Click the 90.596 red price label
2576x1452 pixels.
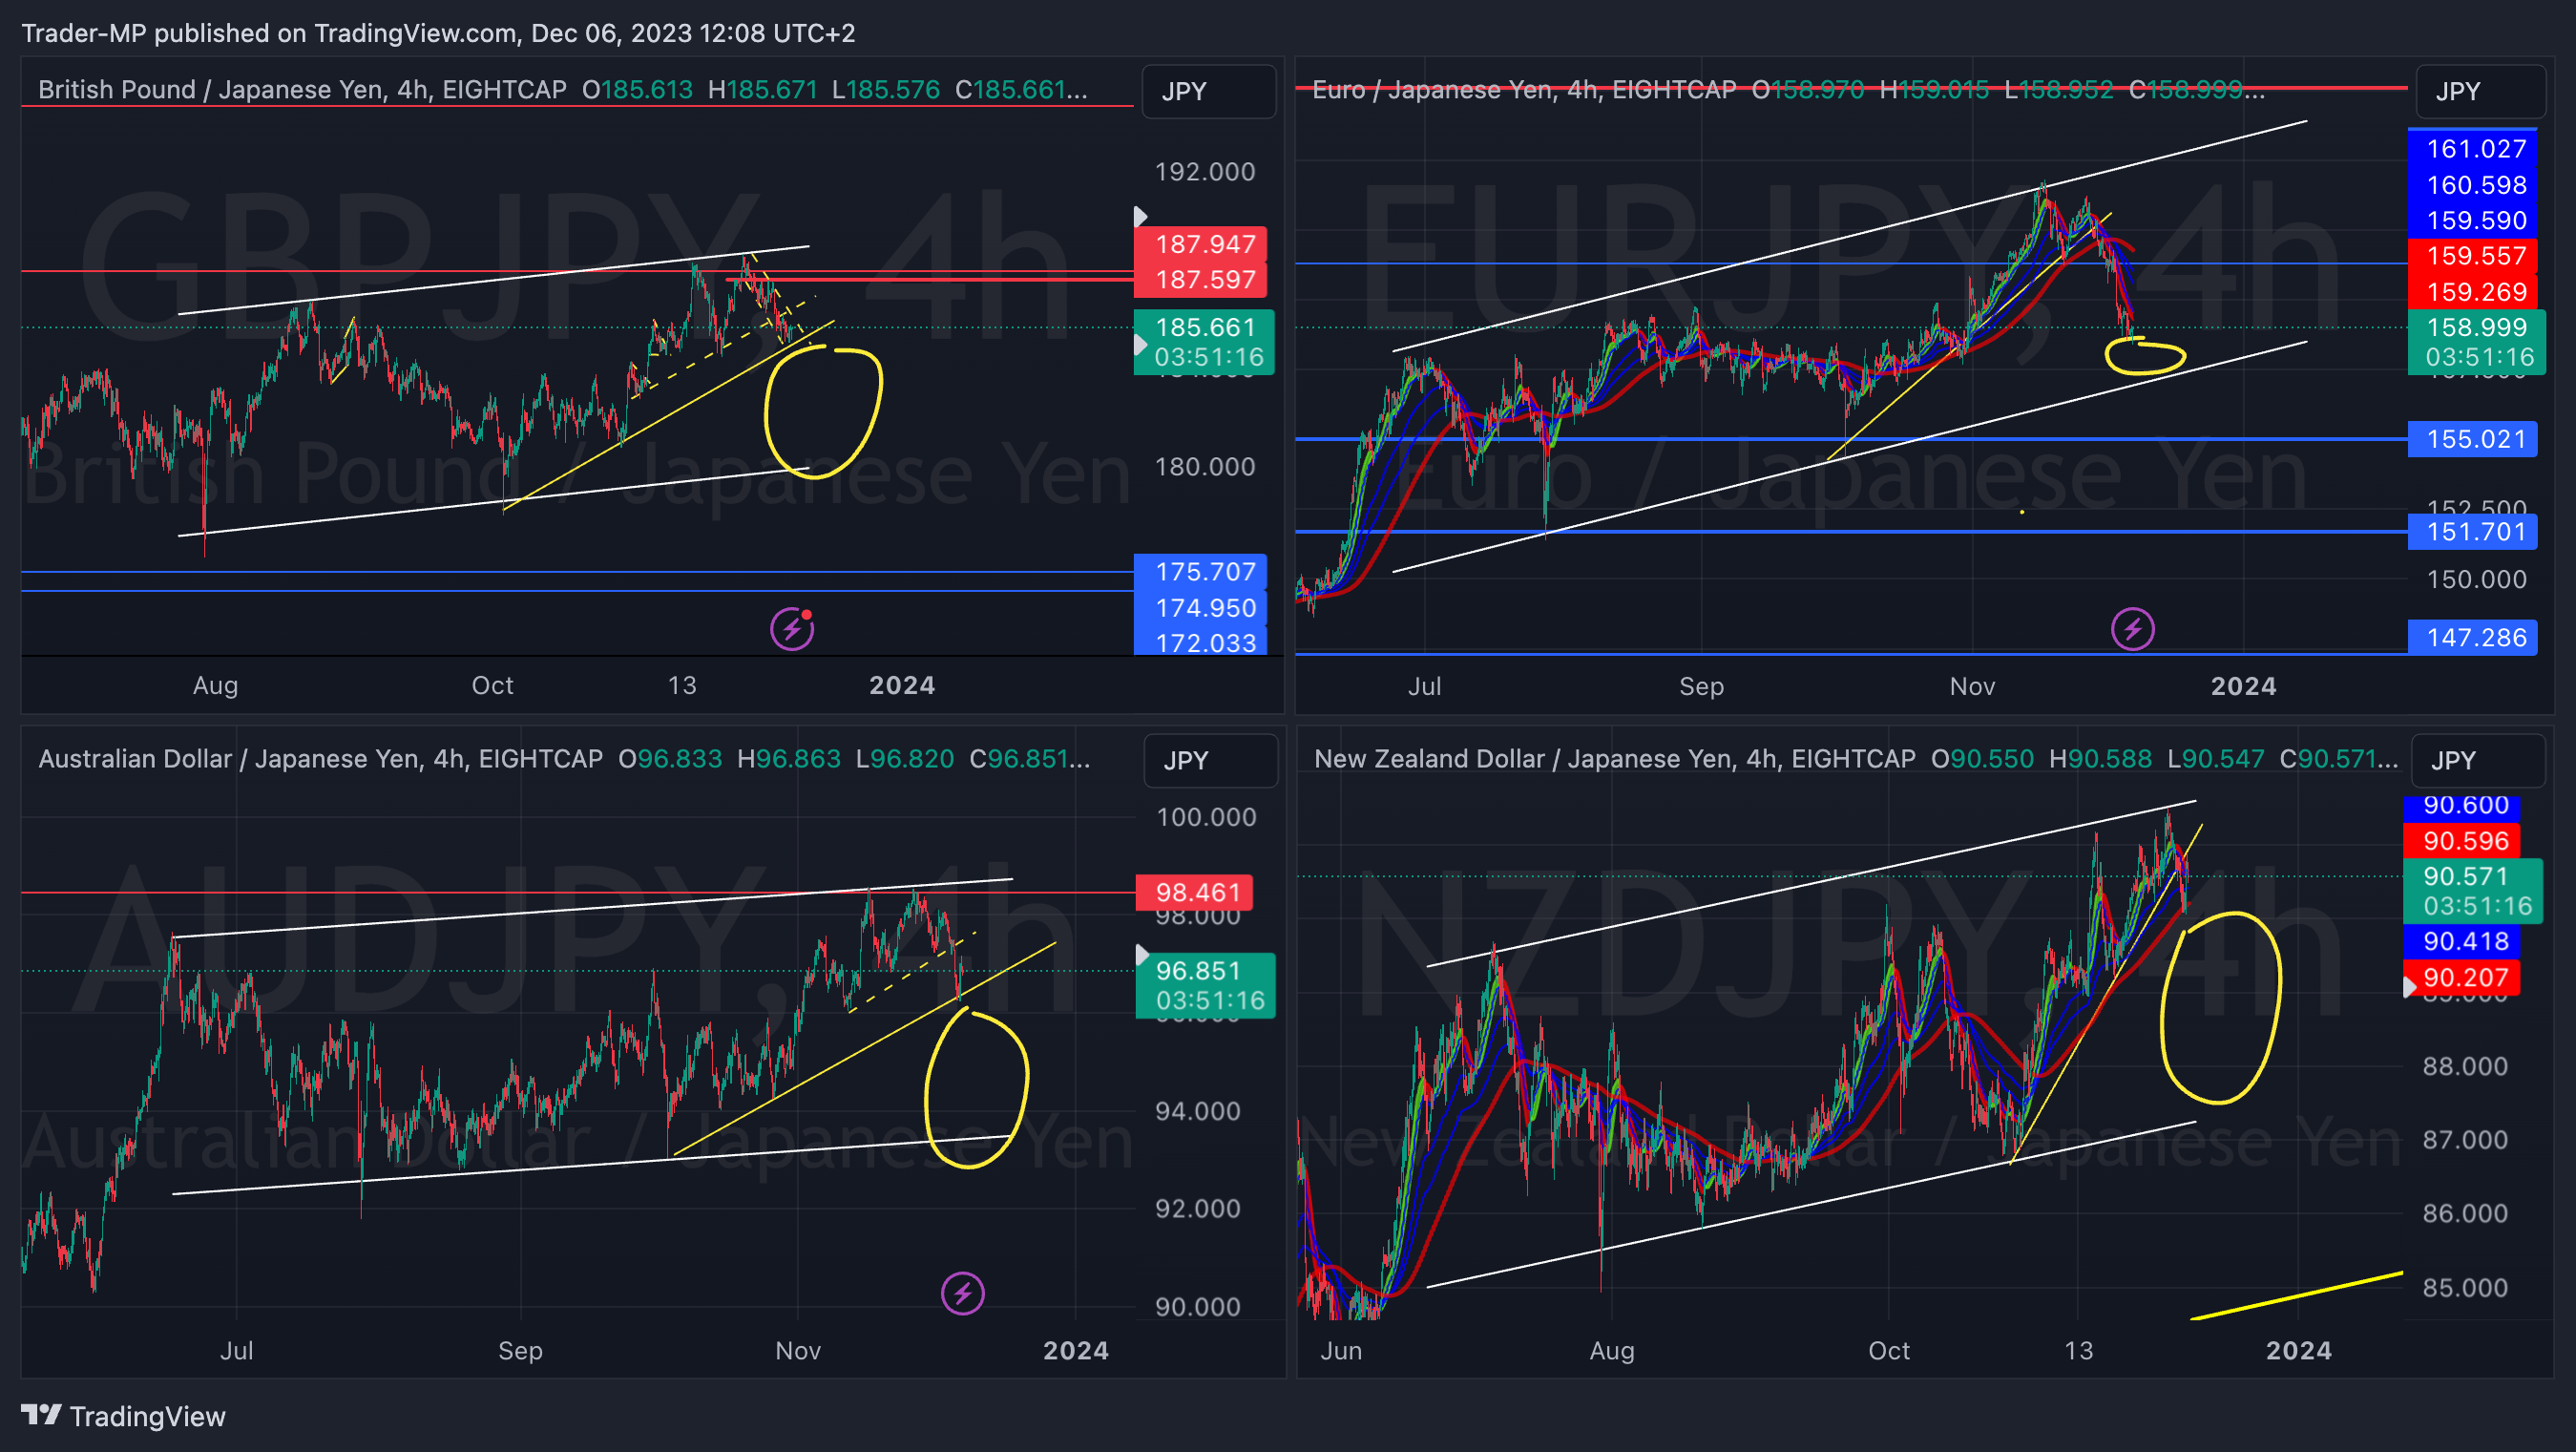2461,841
